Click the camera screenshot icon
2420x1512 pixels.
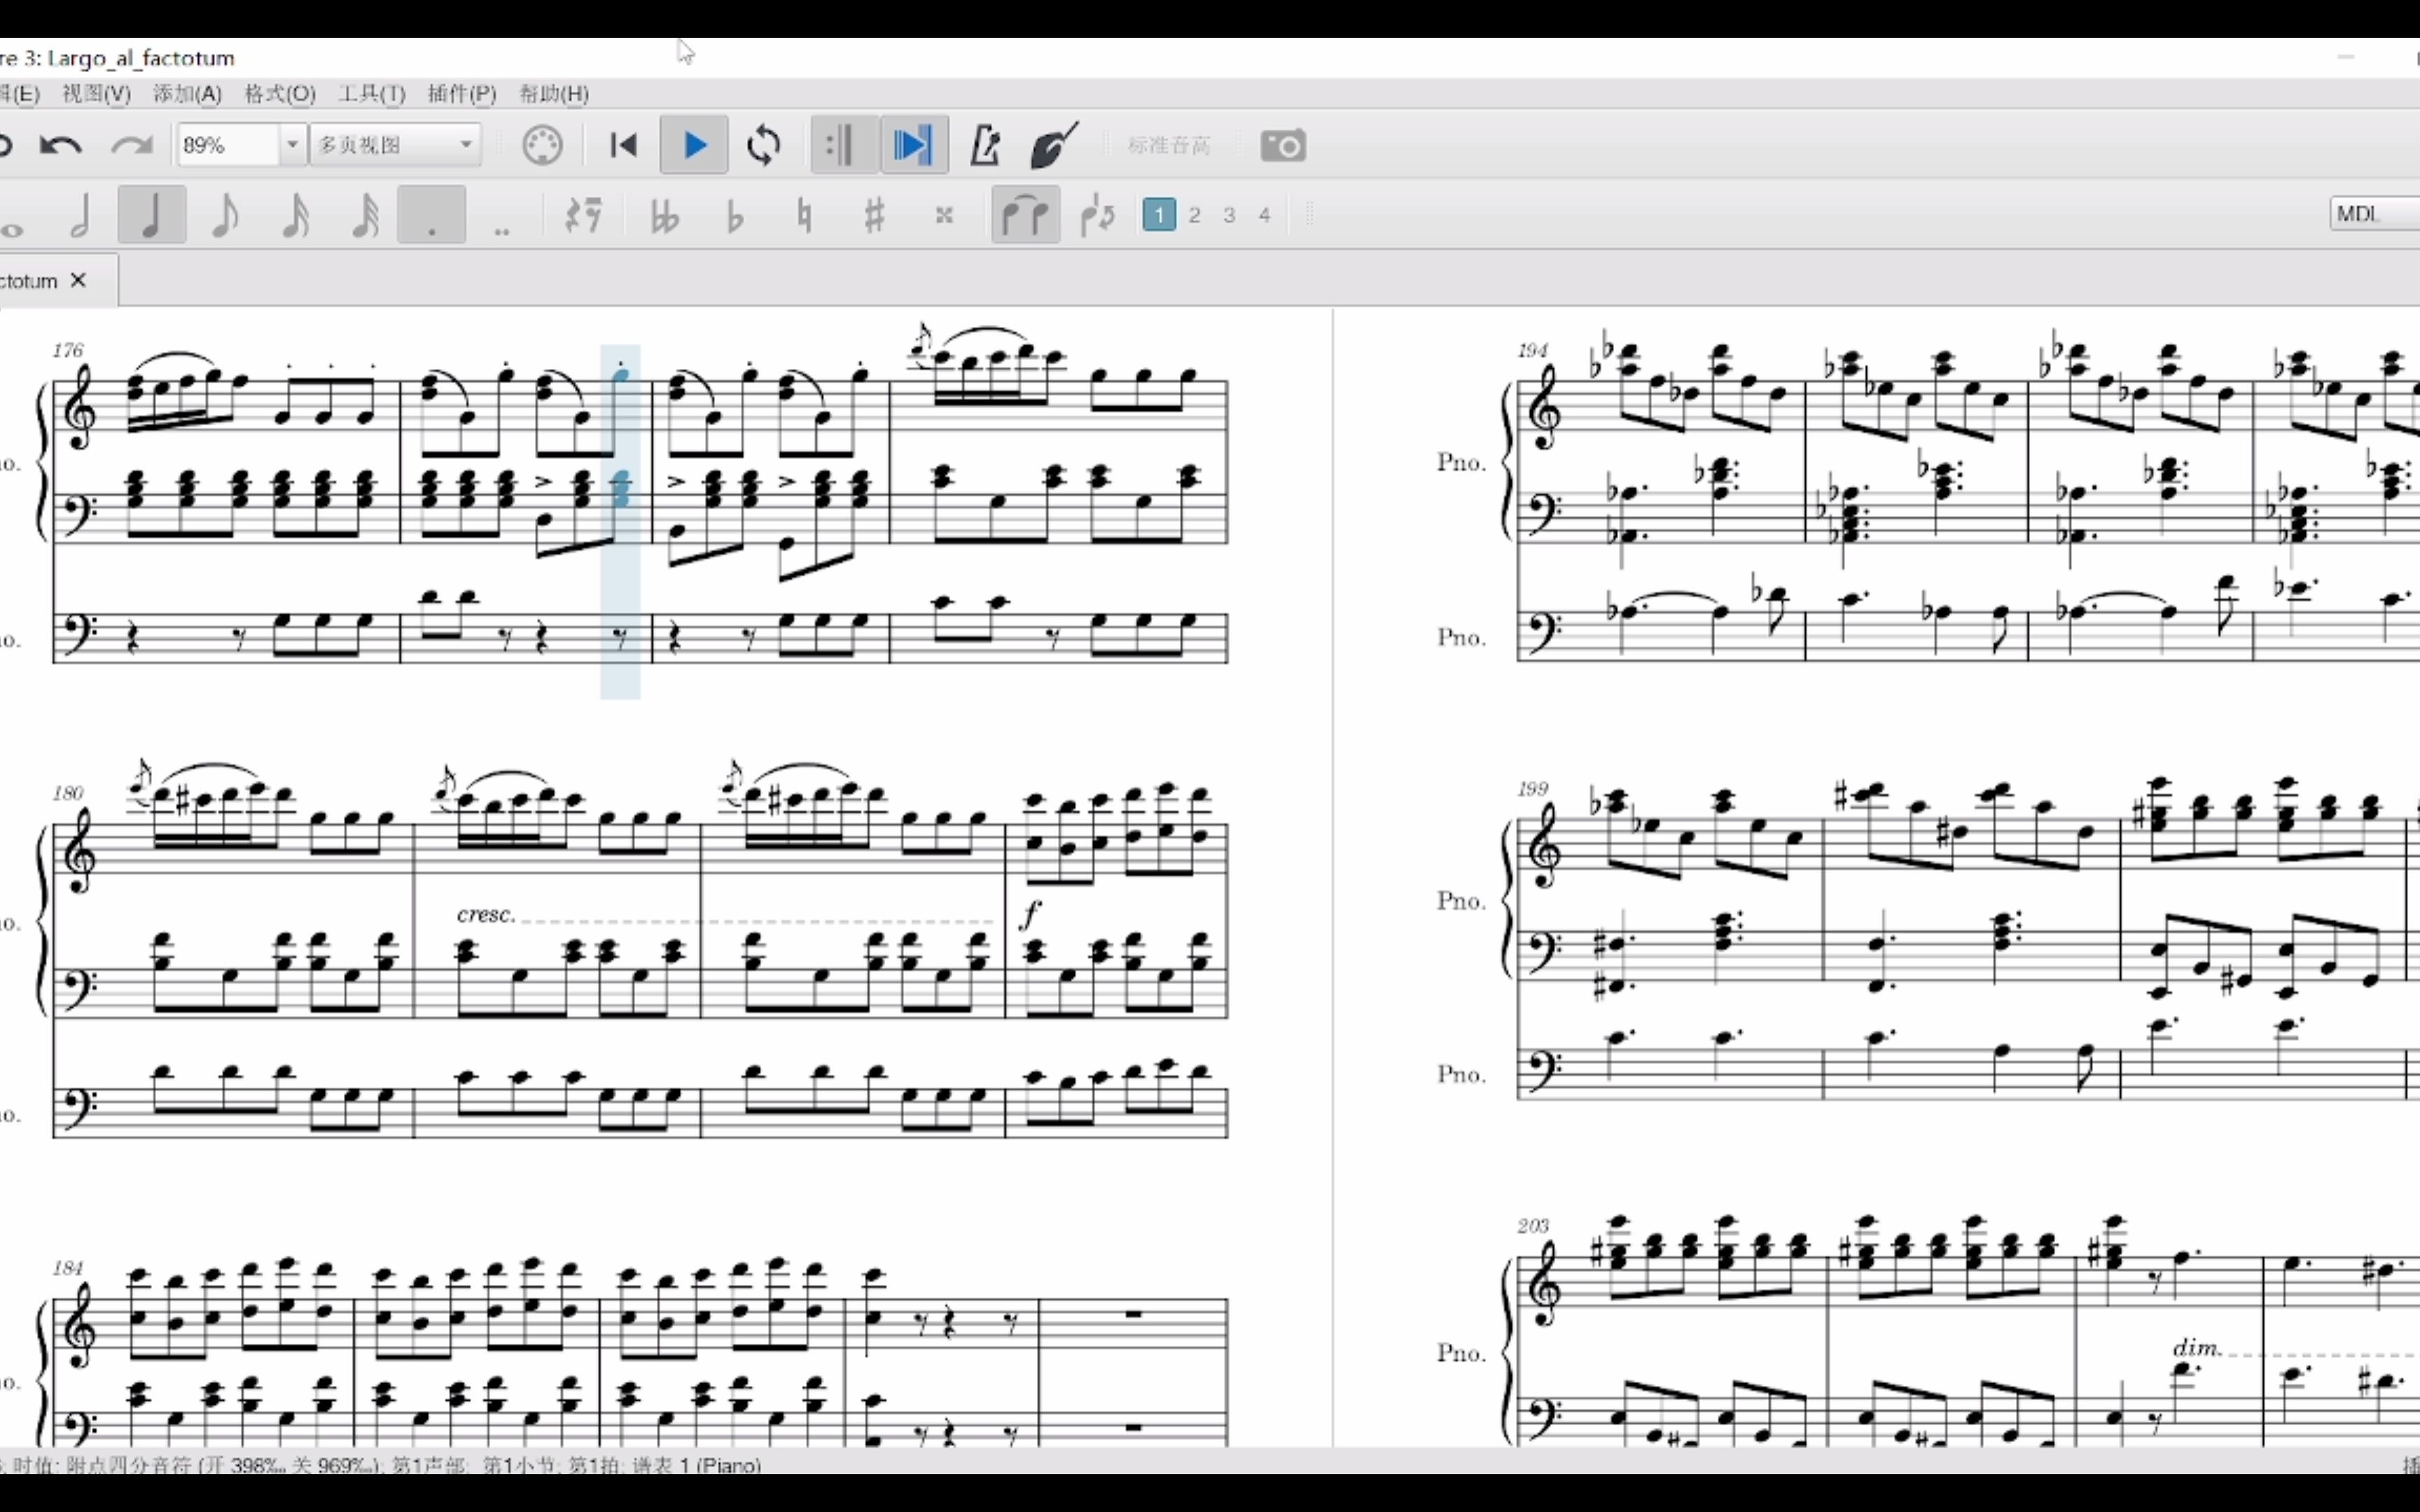click(1283, 146)
